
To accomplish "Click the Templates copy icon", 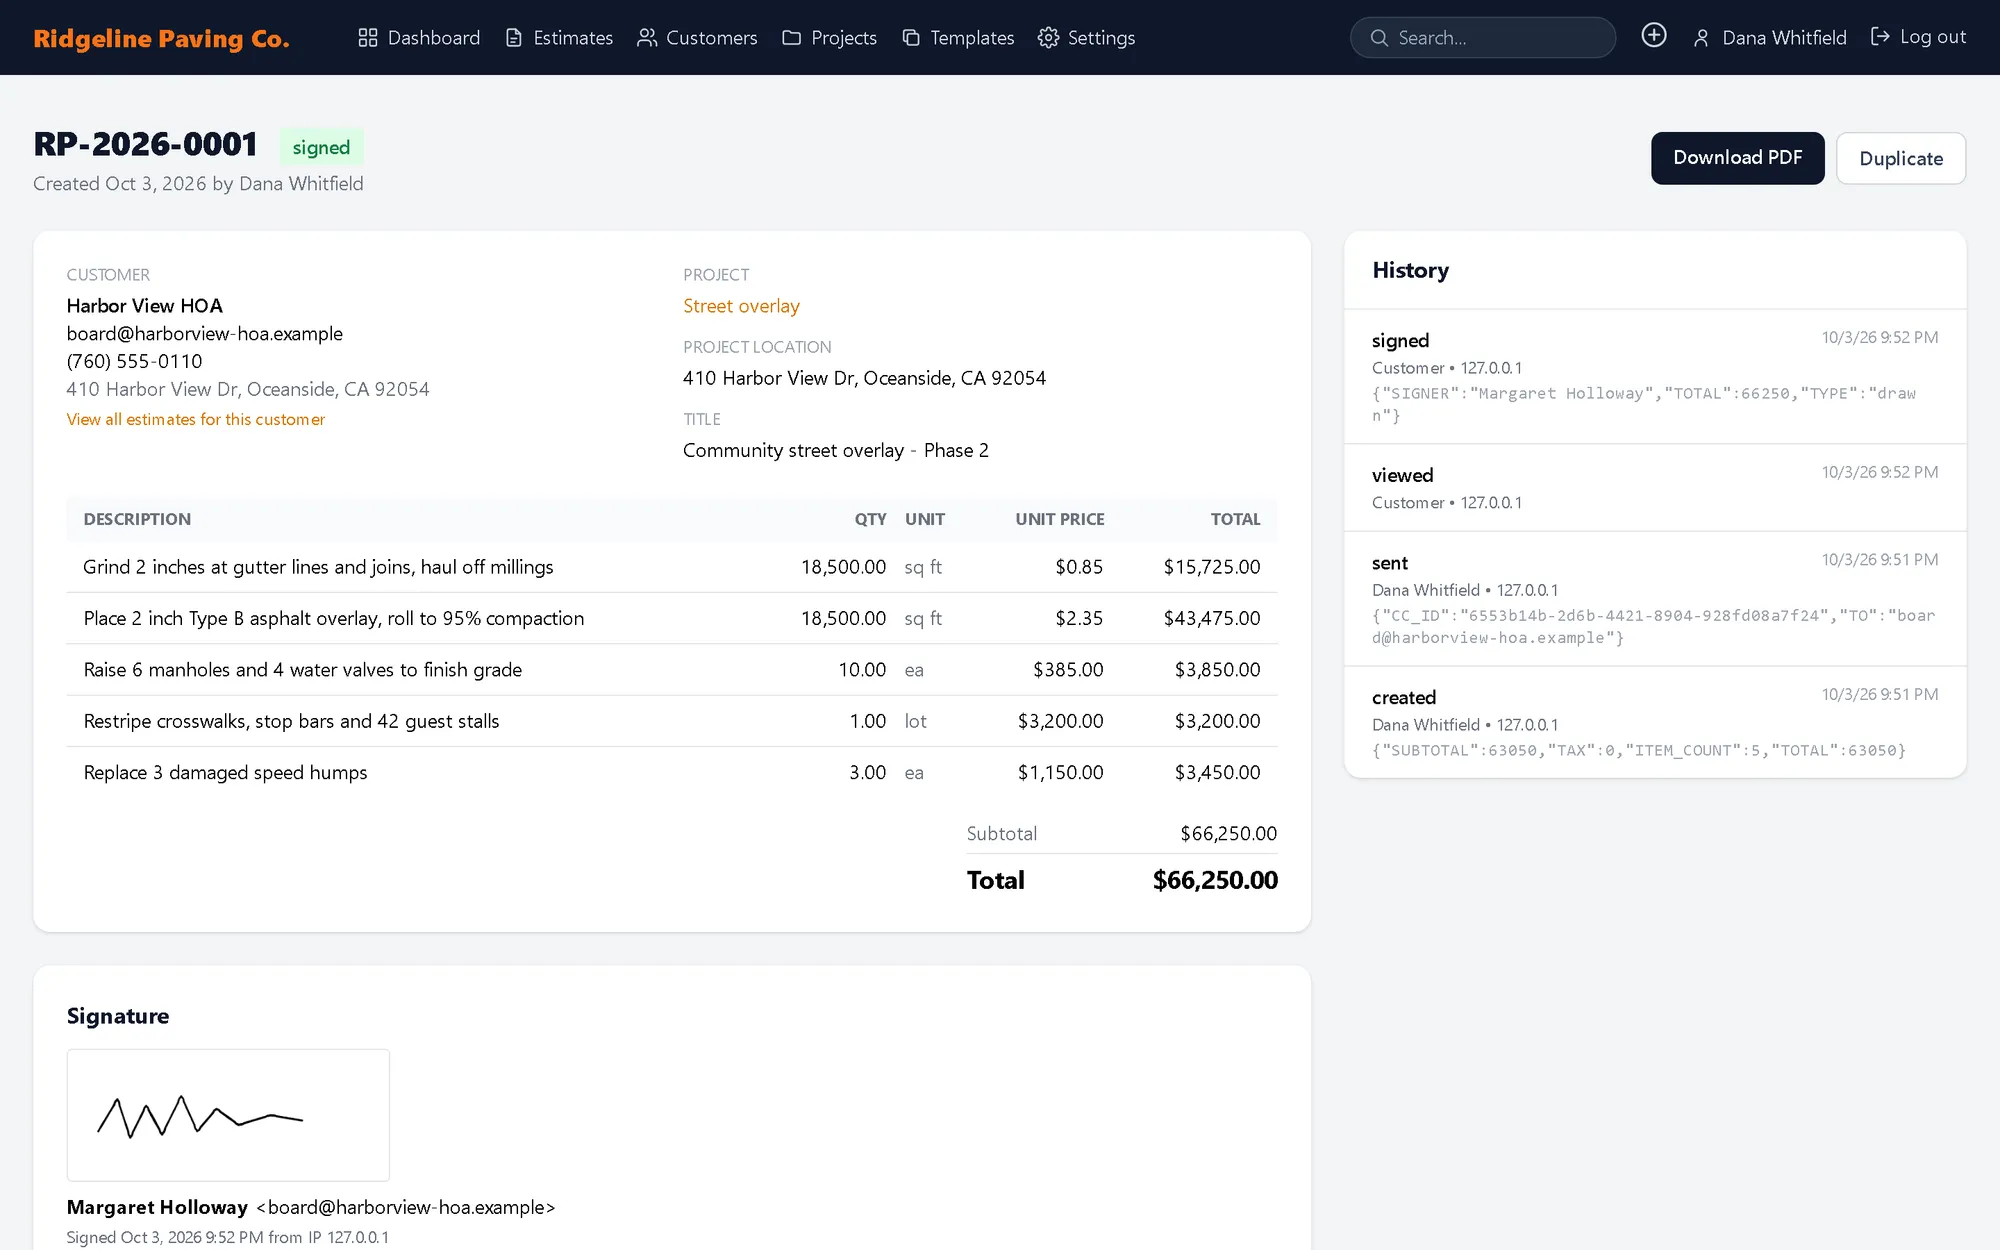I will click(x=911, y=38).
